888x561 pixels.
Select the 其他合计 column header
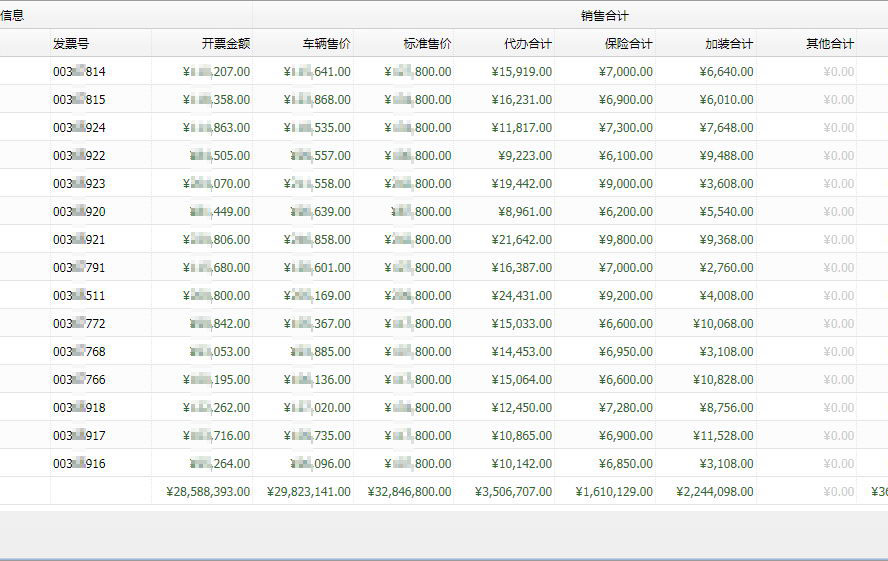830,44
